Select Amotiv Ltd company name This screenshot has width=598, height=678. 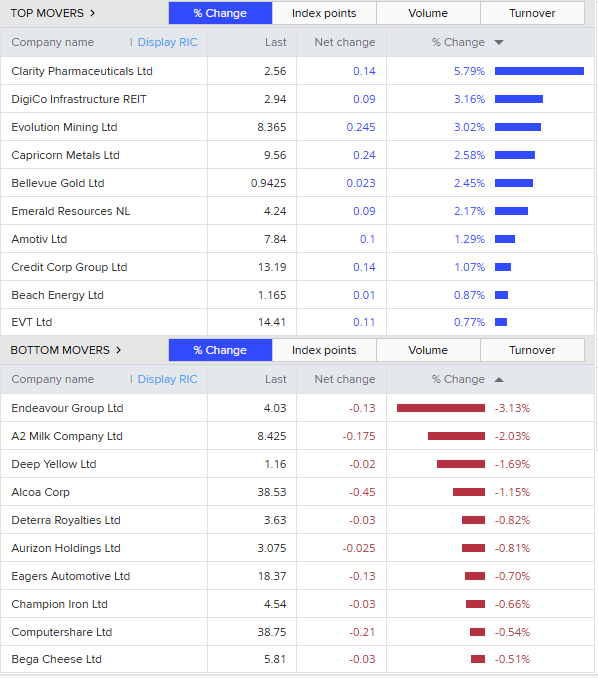pyautogui.click(x=39, y=239)
